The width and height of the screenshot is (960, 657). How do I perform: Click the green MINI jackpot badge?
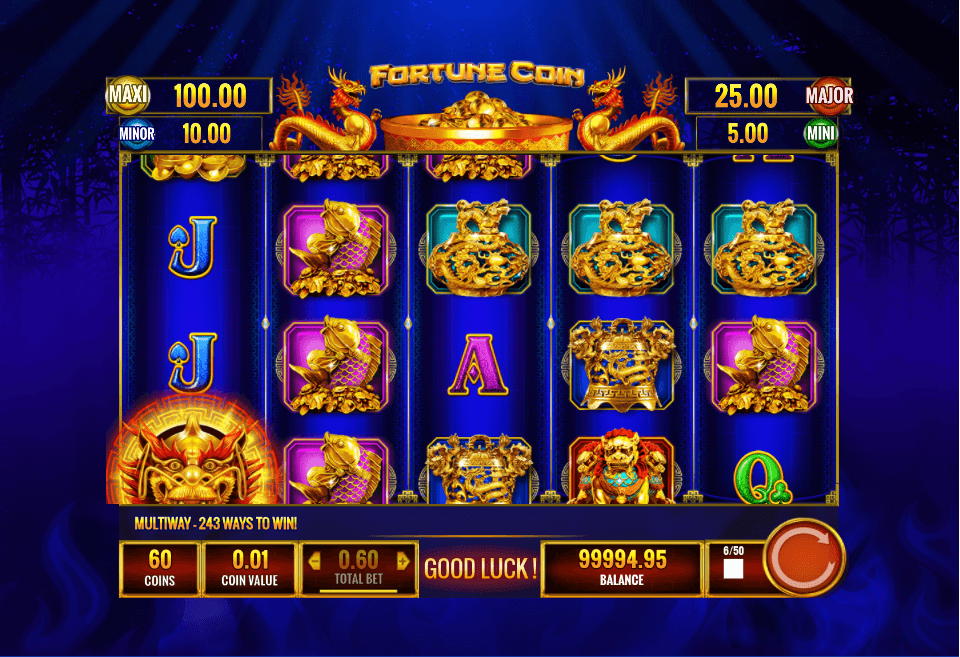820,133
